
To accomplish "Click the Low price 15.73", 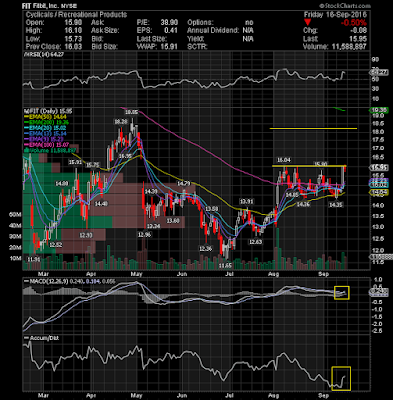I will pos(73,39).
